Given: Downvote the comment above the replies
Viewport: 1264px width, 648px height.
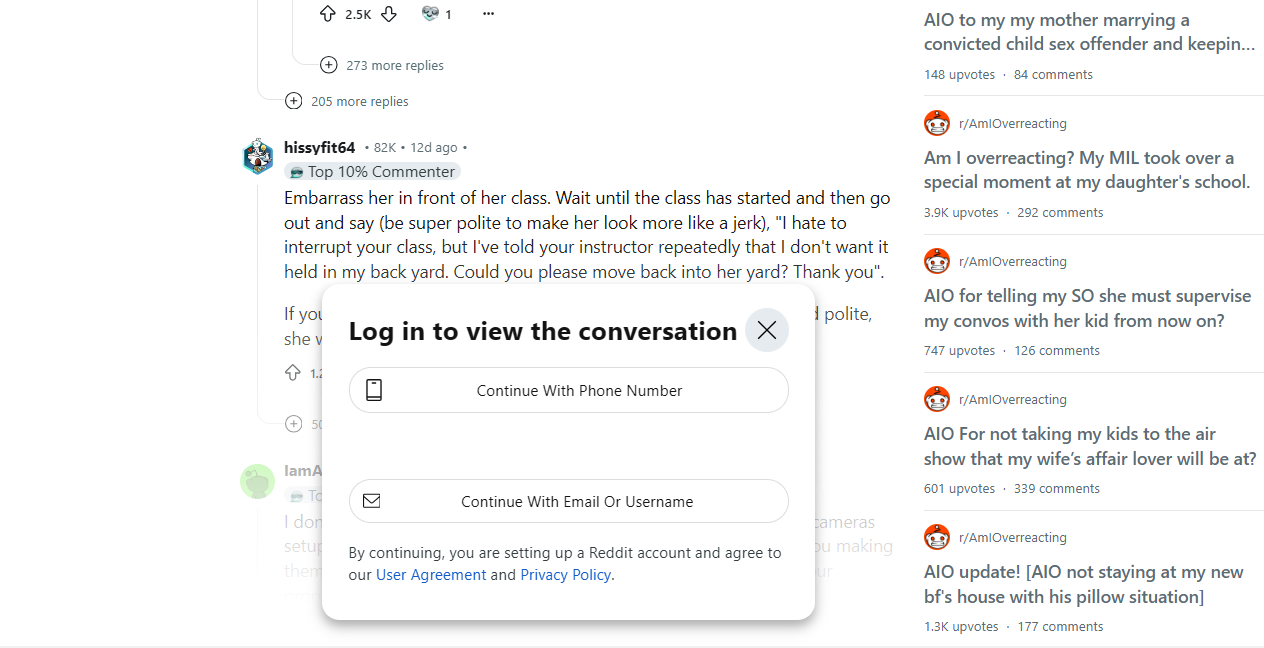Looking at the screenshot, I should (389, 14).
